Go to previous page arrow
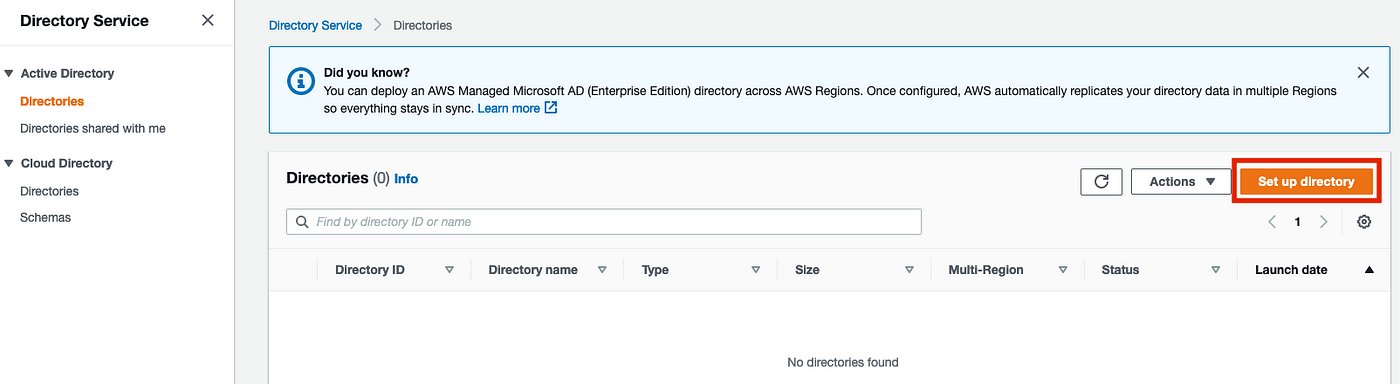The image size is (1400, 384). tap(1272, 222)
